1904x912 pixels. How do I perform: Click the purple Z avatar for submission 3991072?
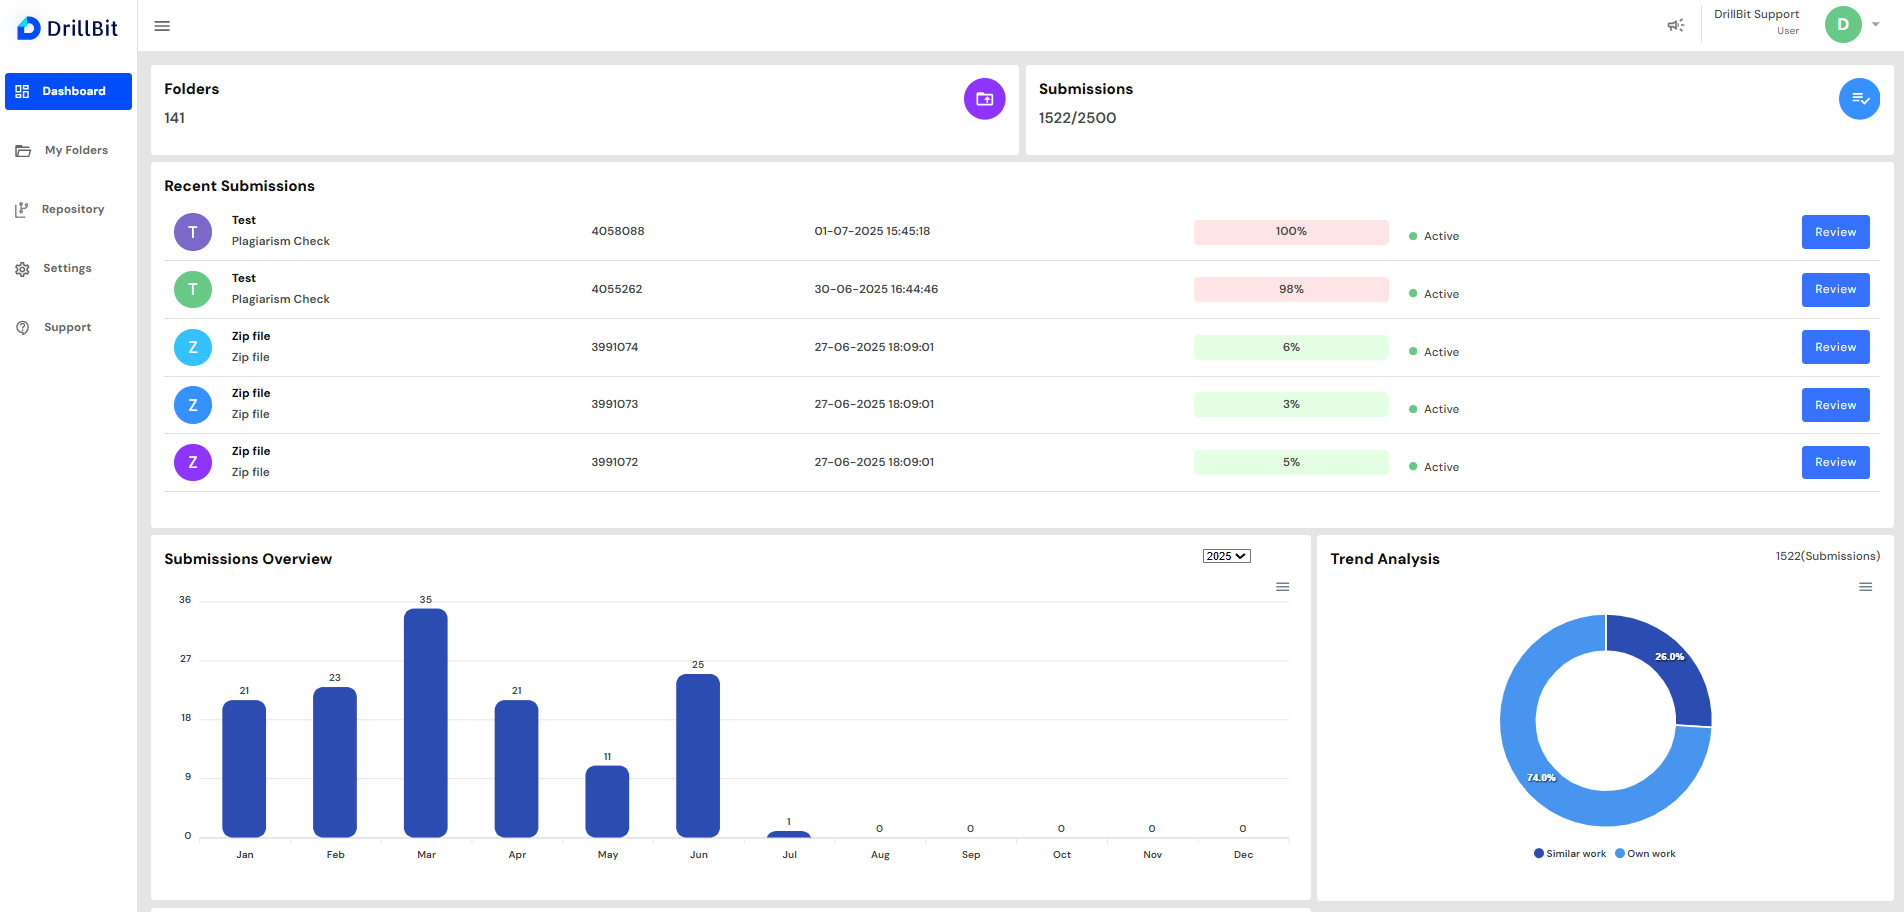193,462
